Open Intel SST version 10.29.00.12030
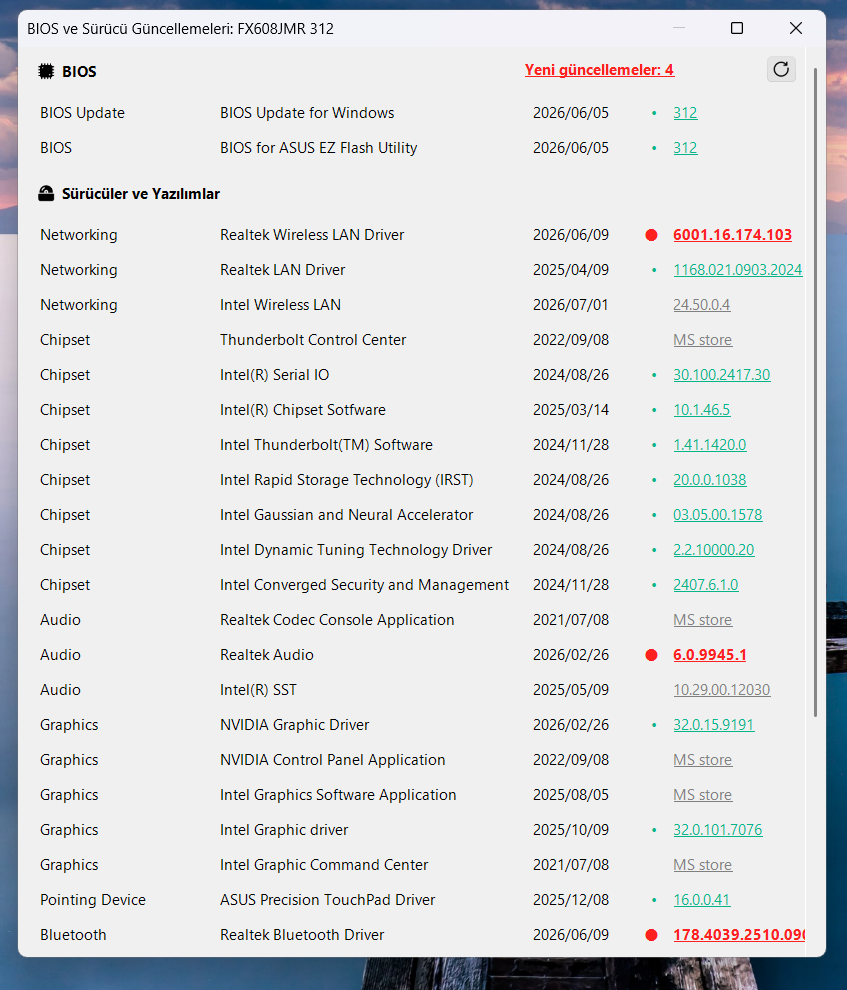This screenshot has height=990, width=847. click(721, 690)
